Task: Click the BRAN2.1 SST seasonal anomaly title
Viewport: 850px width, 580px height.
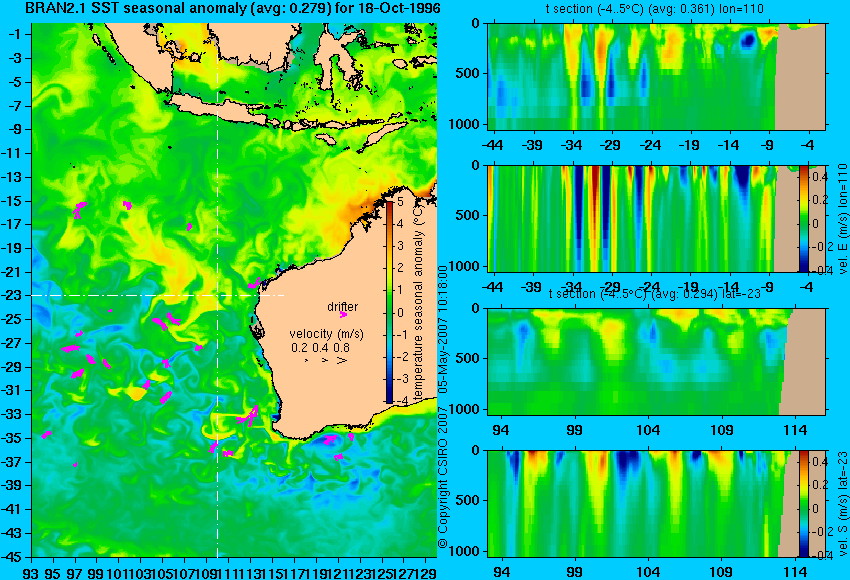Action: [233, 8]
